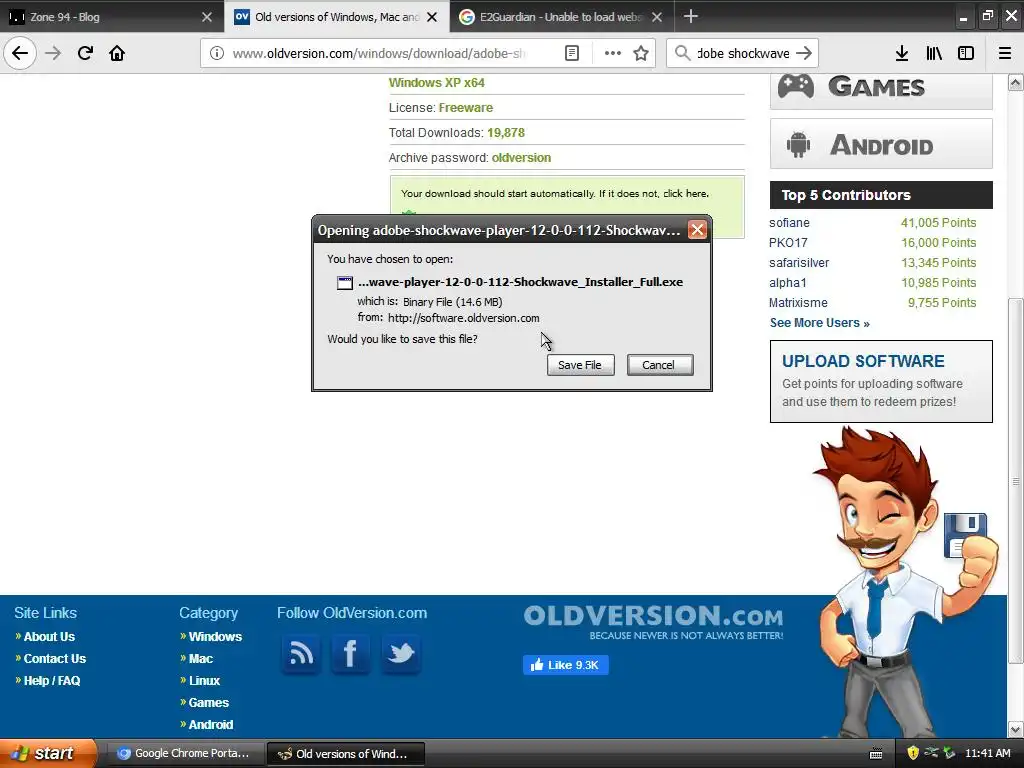Viewport: 1024px width, 768px height.
Task: Click the search magnifier icon
Action: point(682,53)
